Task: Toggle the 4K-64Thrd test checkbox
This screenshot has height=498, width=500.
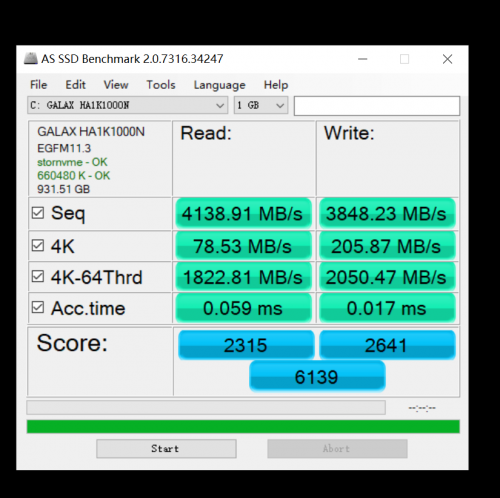Action: point(38,276)
